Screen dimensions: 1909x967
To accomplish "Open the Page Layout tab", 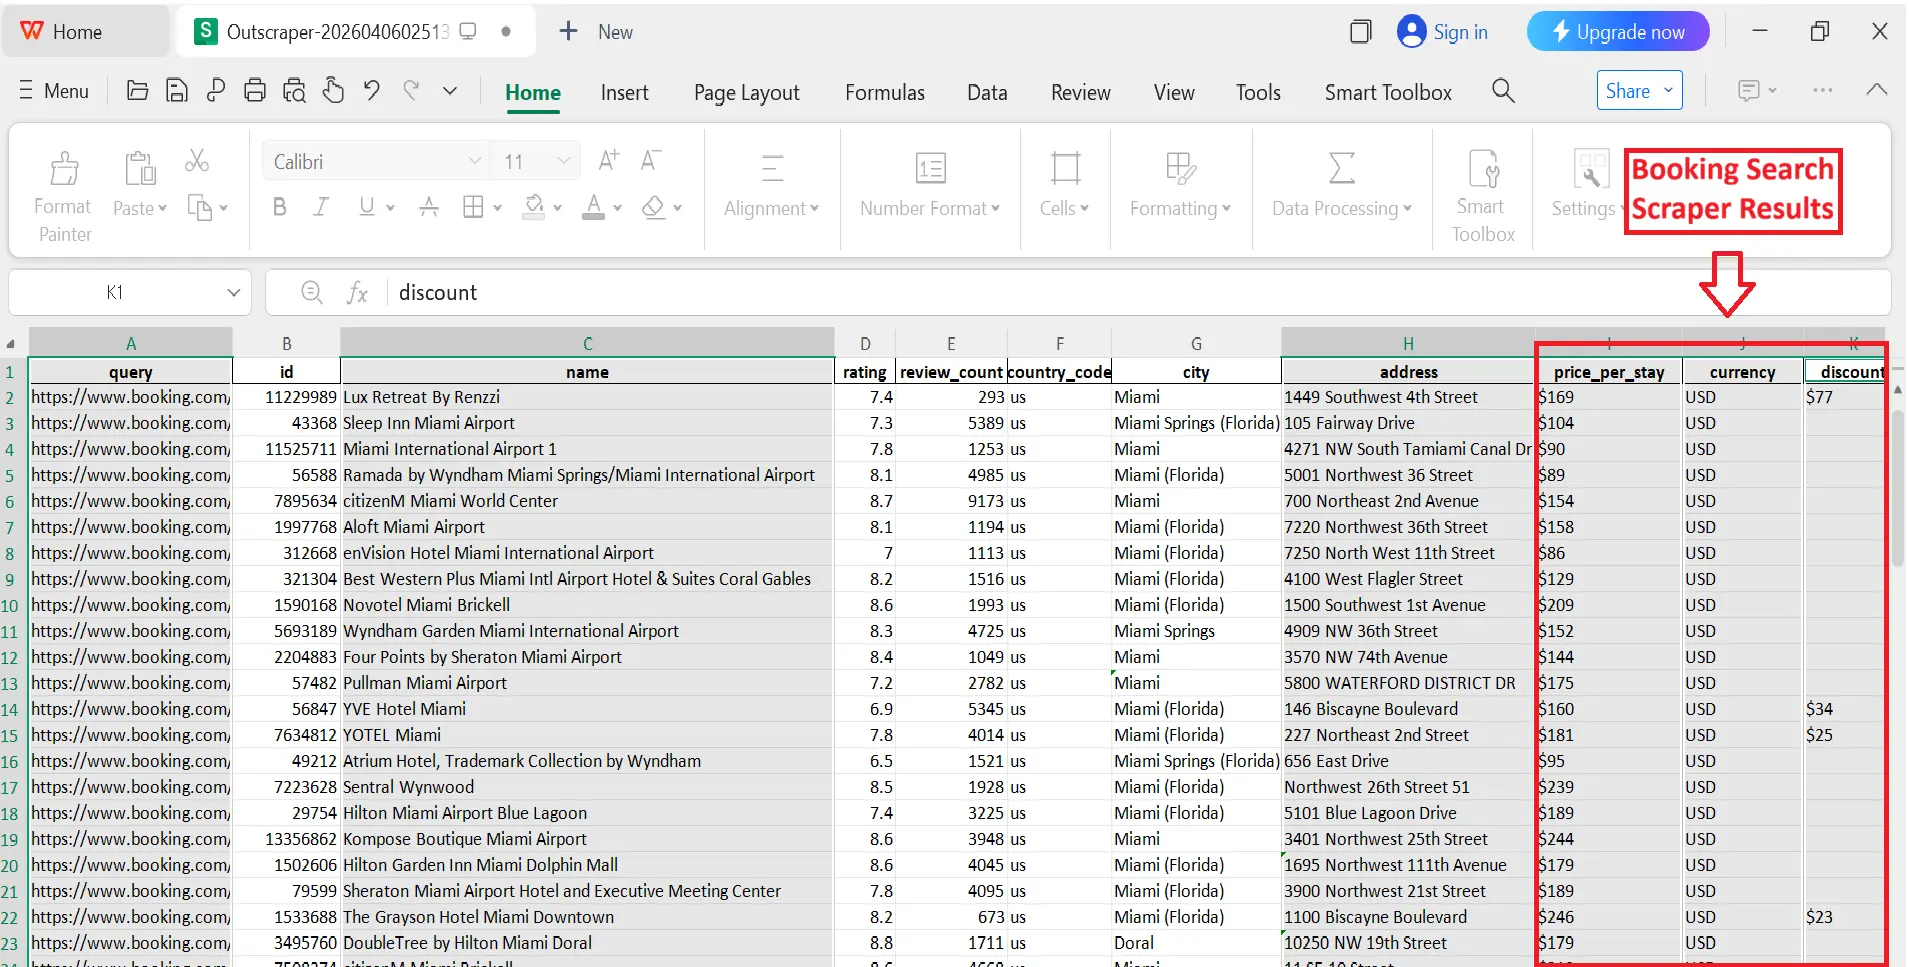I will (x=746, y=93).
